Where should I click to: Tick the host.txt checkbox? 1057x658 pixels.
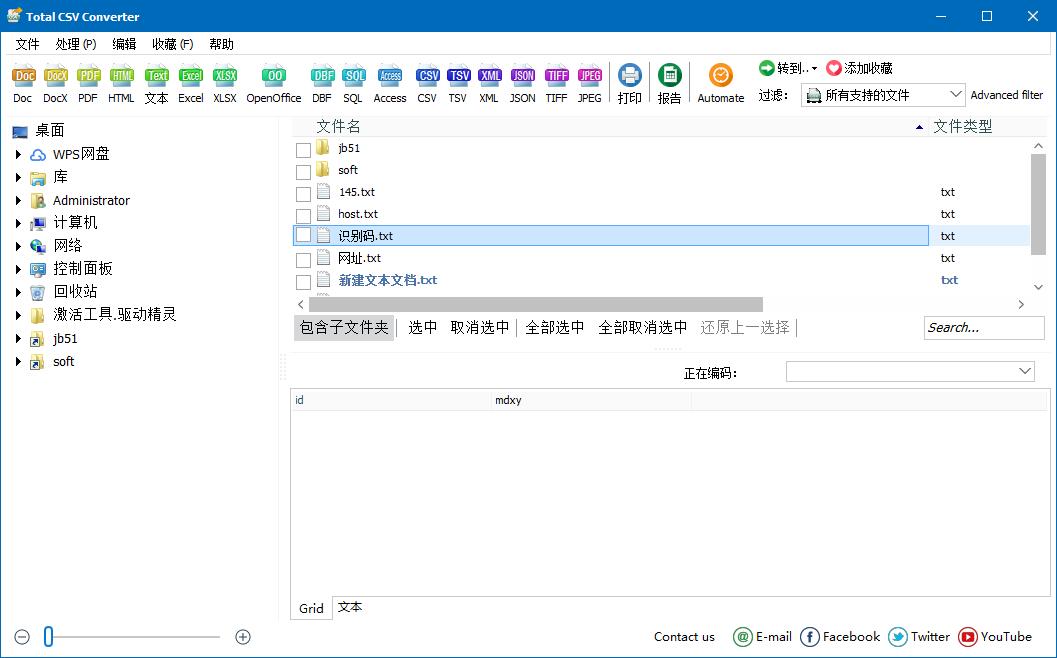[303, 216]
